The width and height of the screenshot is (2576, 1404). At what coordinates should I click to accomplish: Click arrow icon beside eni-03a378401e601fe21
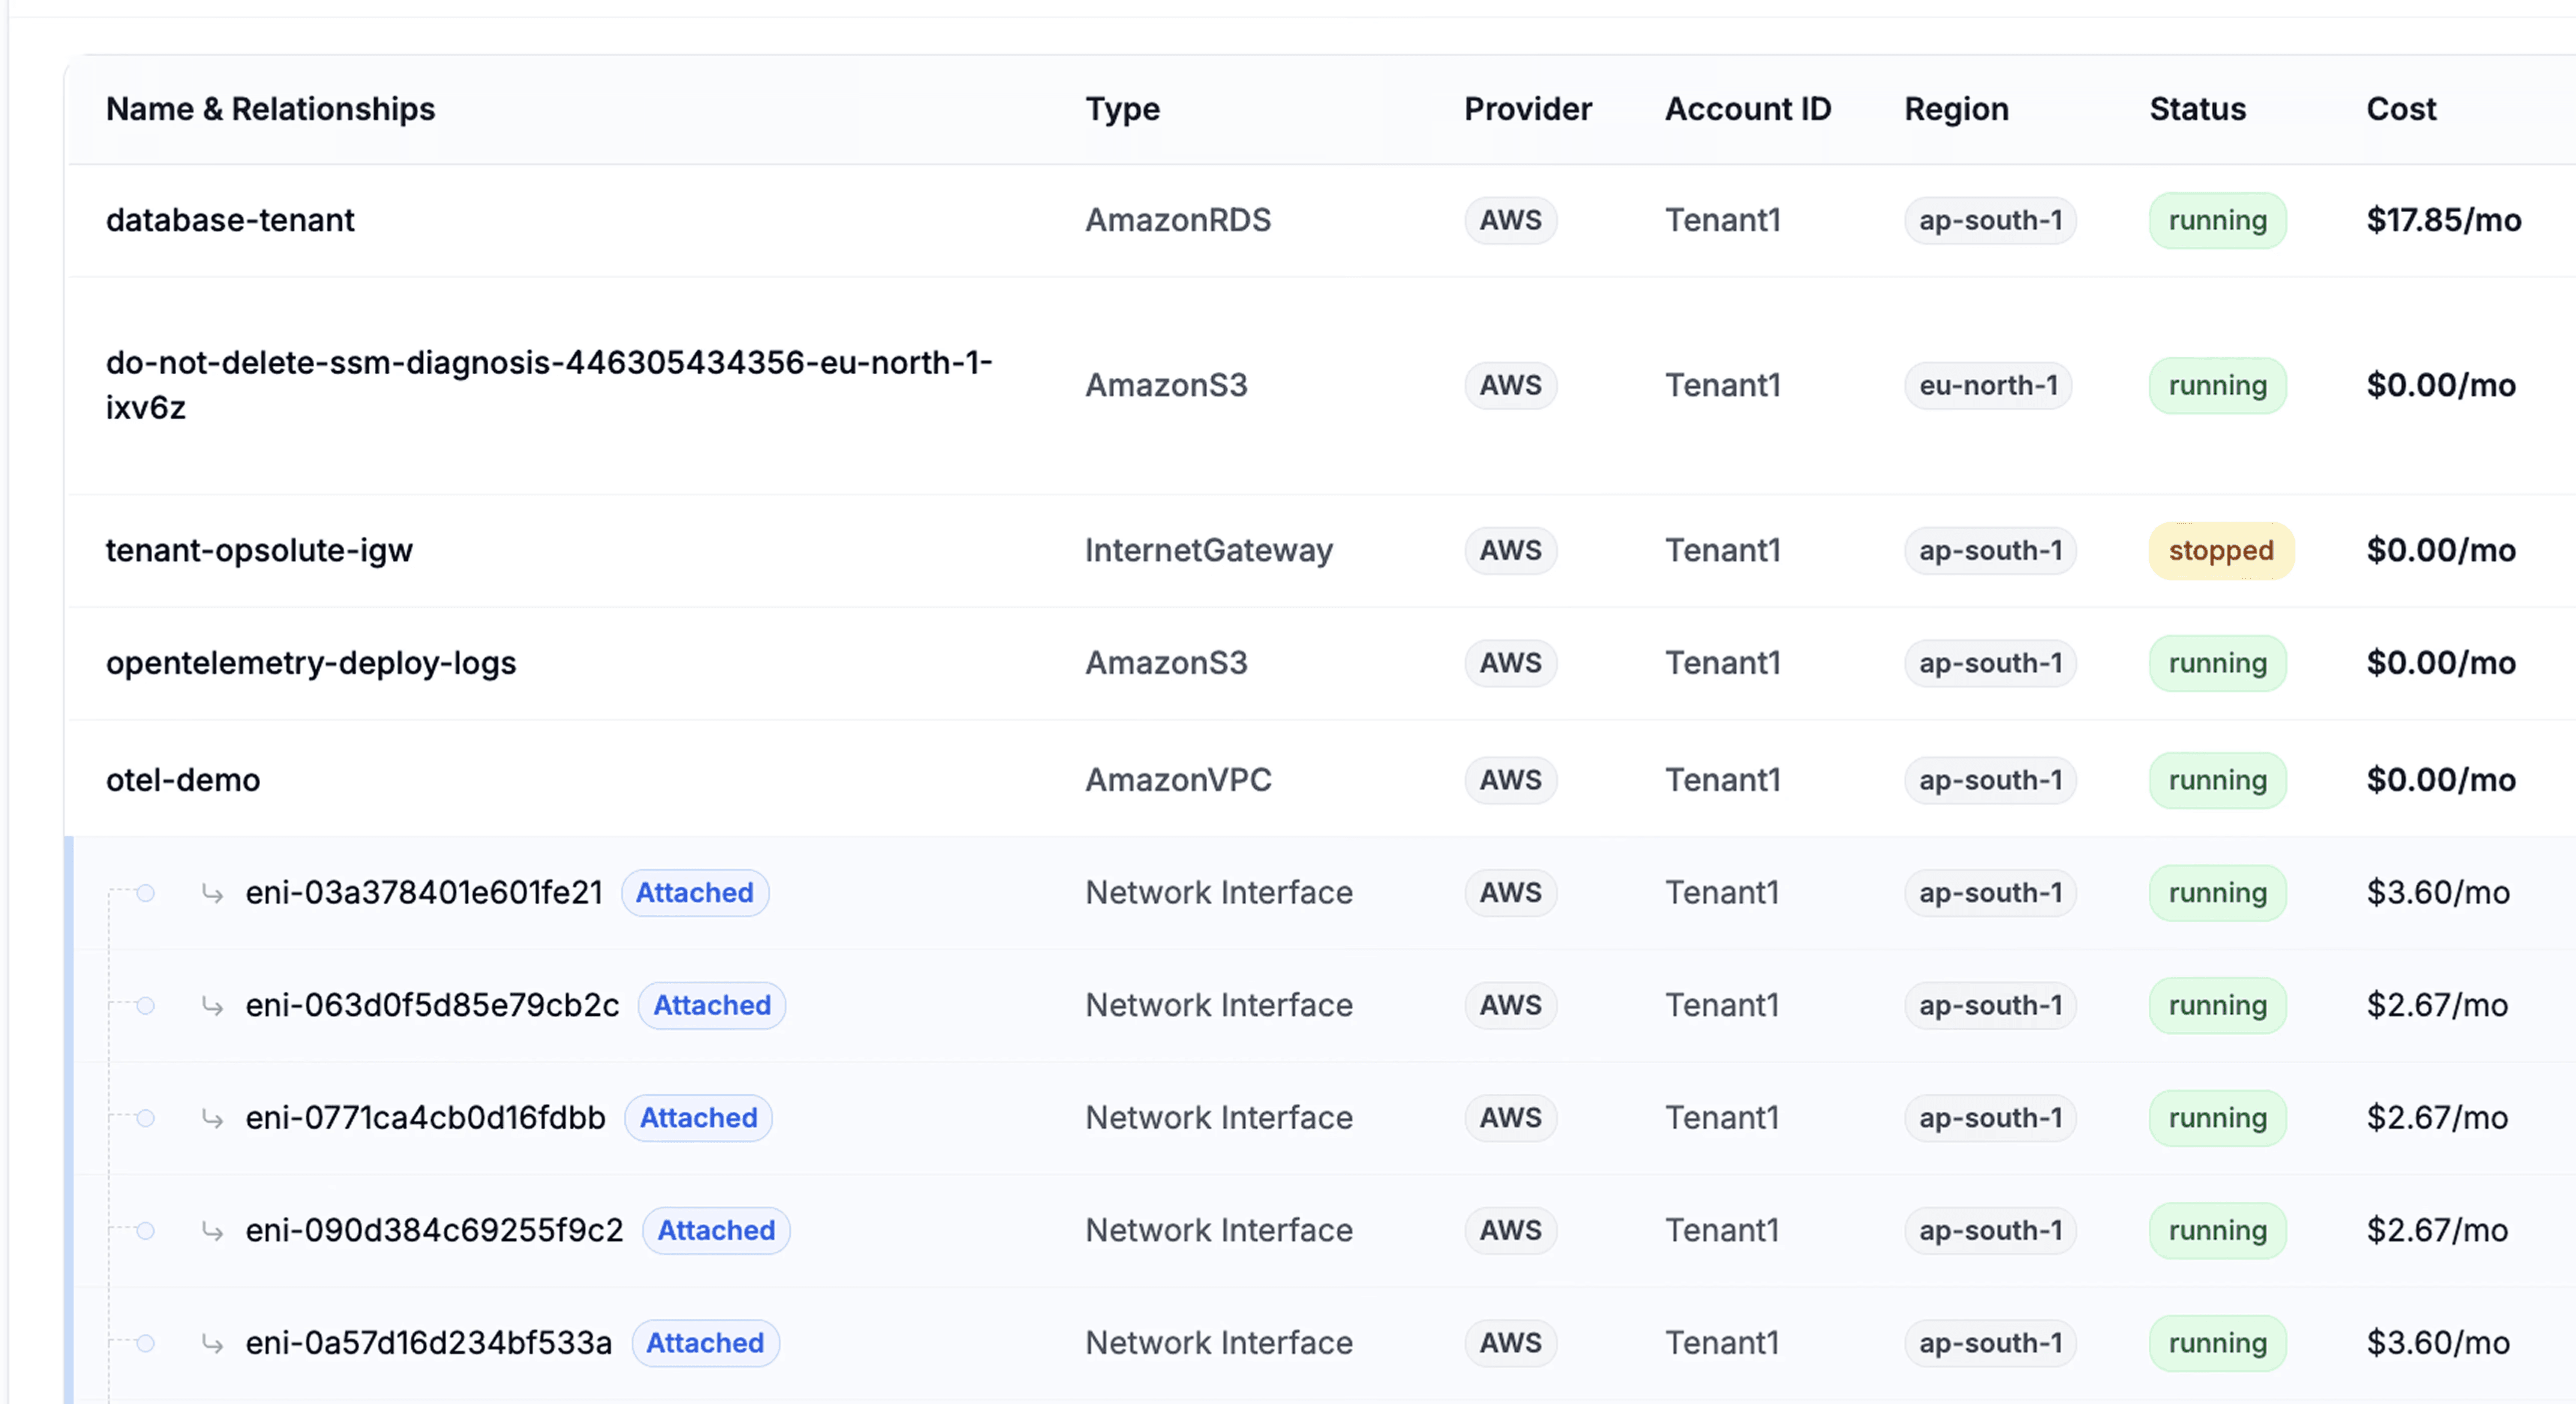pyautogui.click(x=212, y=892)
